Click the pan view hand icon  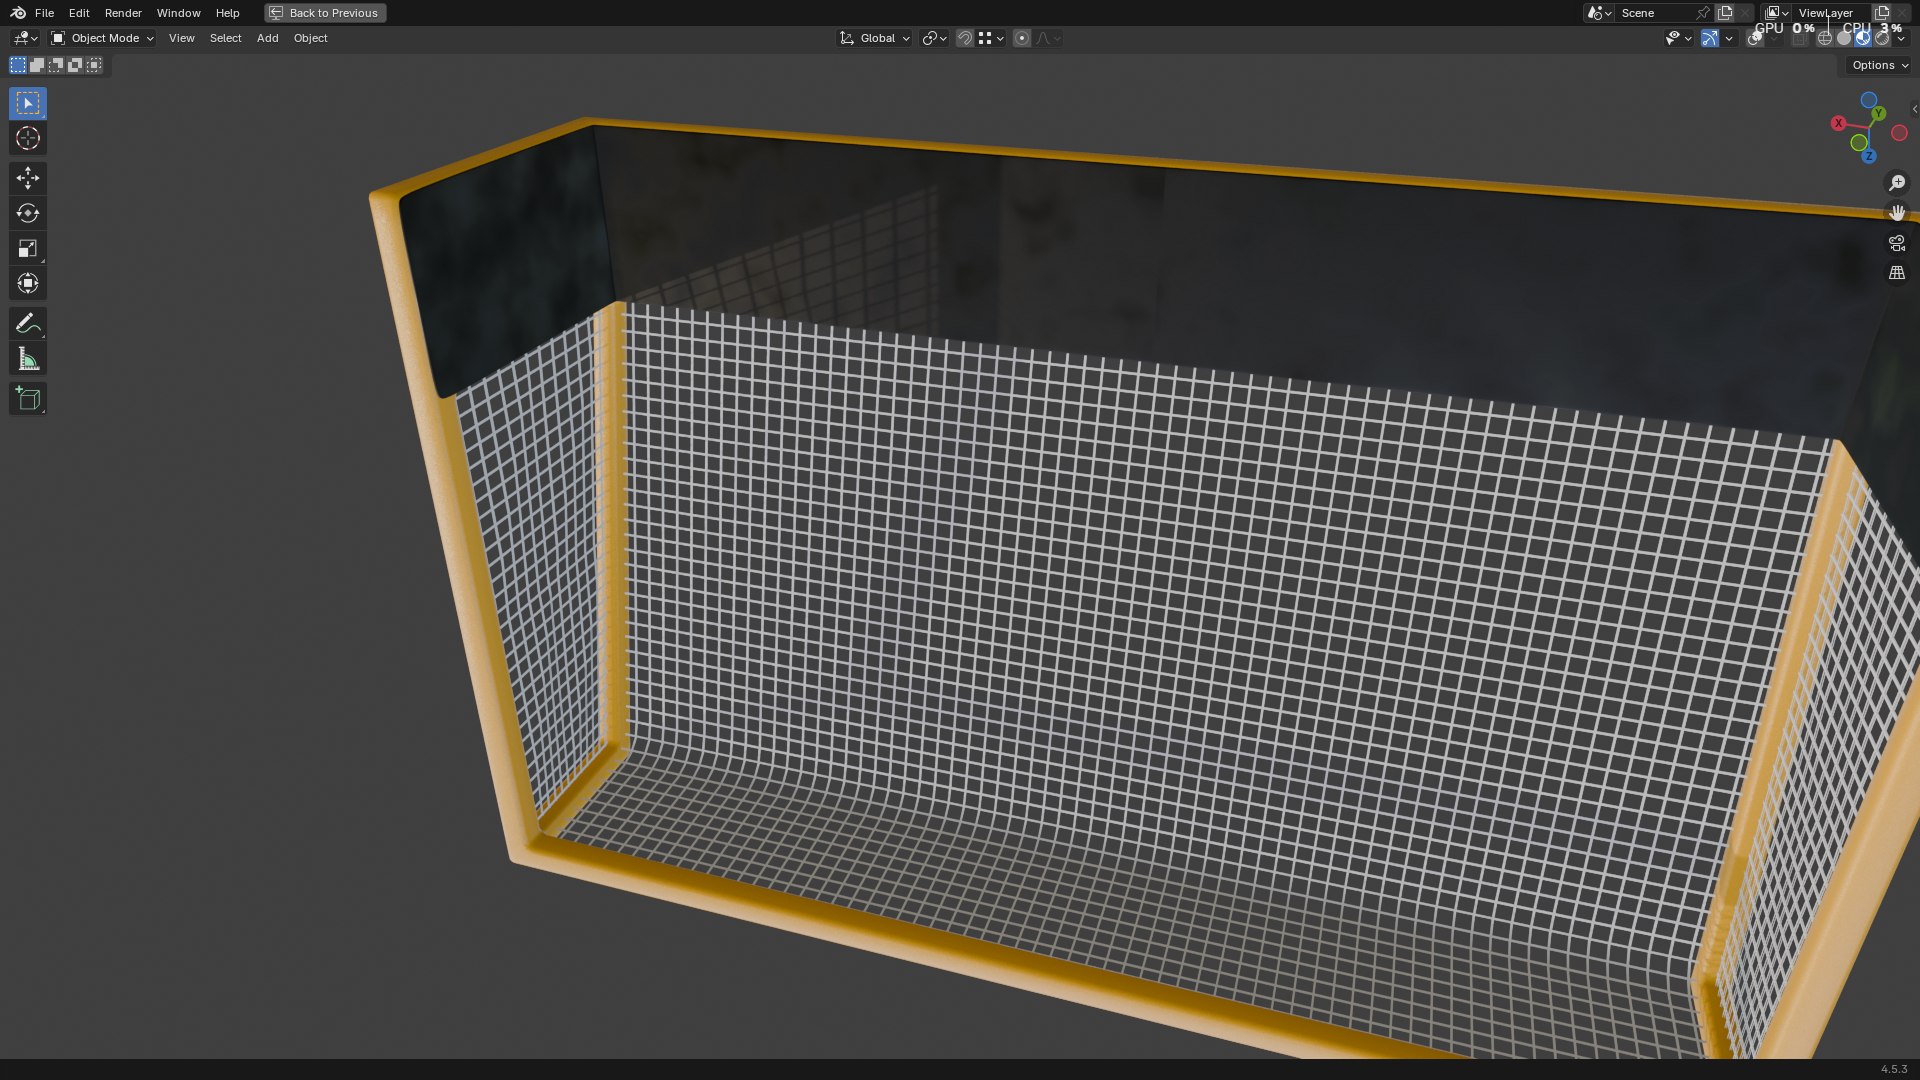coord(1897,213)
